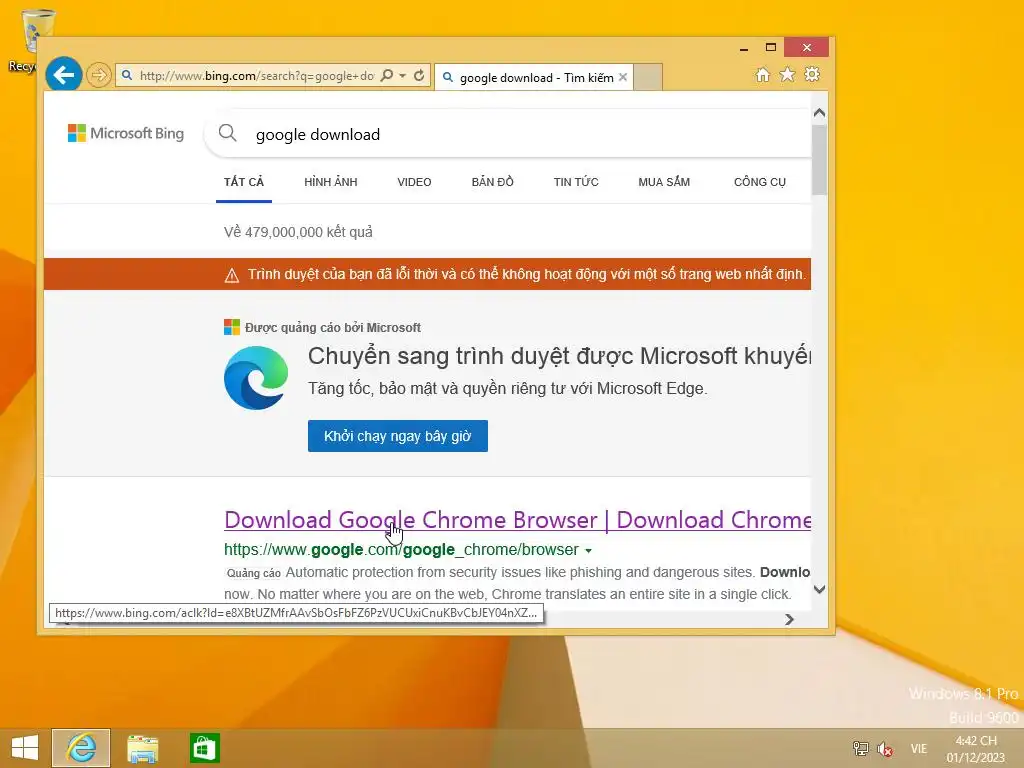Image resolution: width=1024 pixels, height=768 pixels.
Task: Select the TẤT CẢ tab
Action: (x=244, y=182)
